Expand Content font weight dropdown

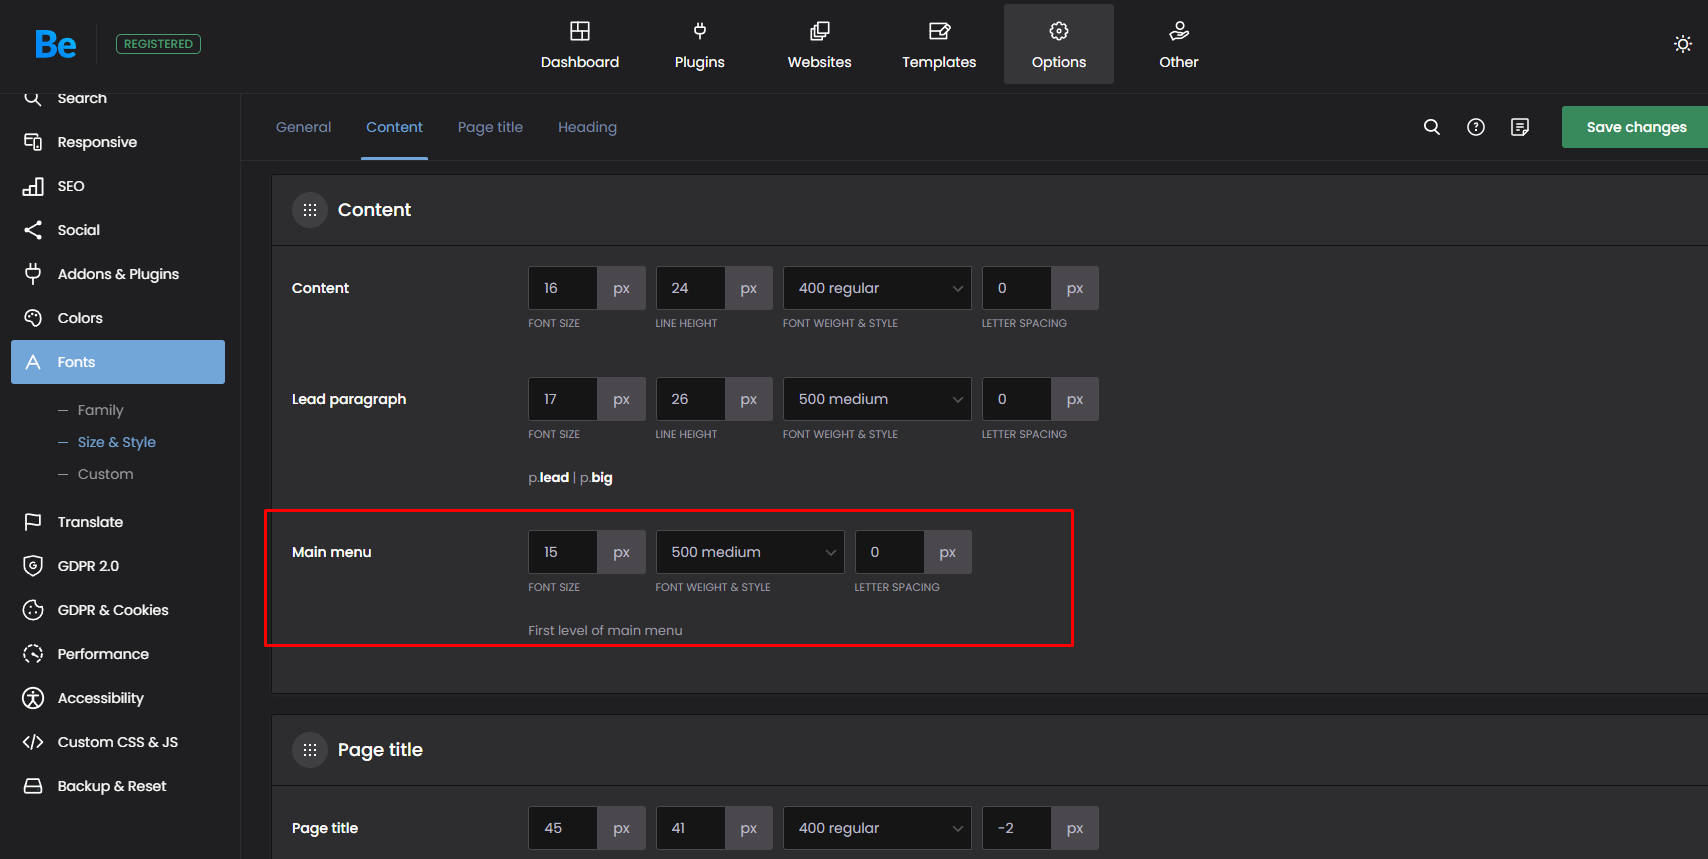876,288
